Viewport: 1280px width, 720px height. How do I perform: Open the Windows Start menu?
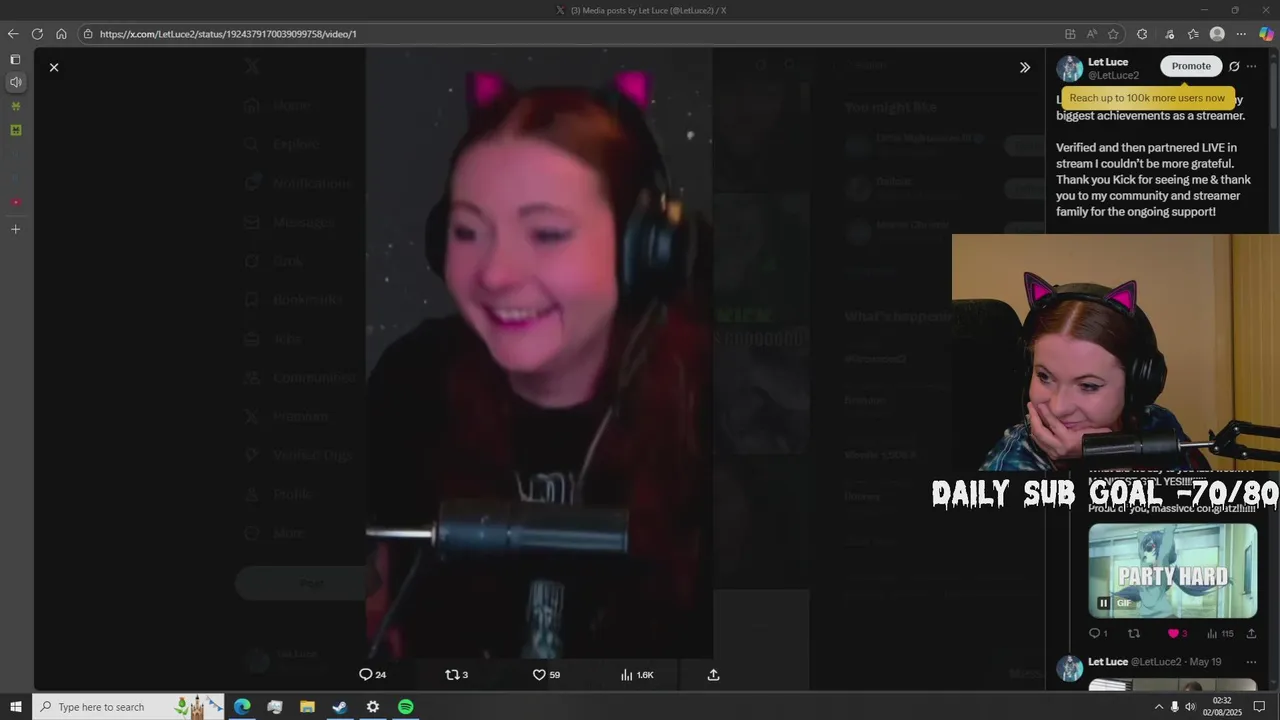16,707
